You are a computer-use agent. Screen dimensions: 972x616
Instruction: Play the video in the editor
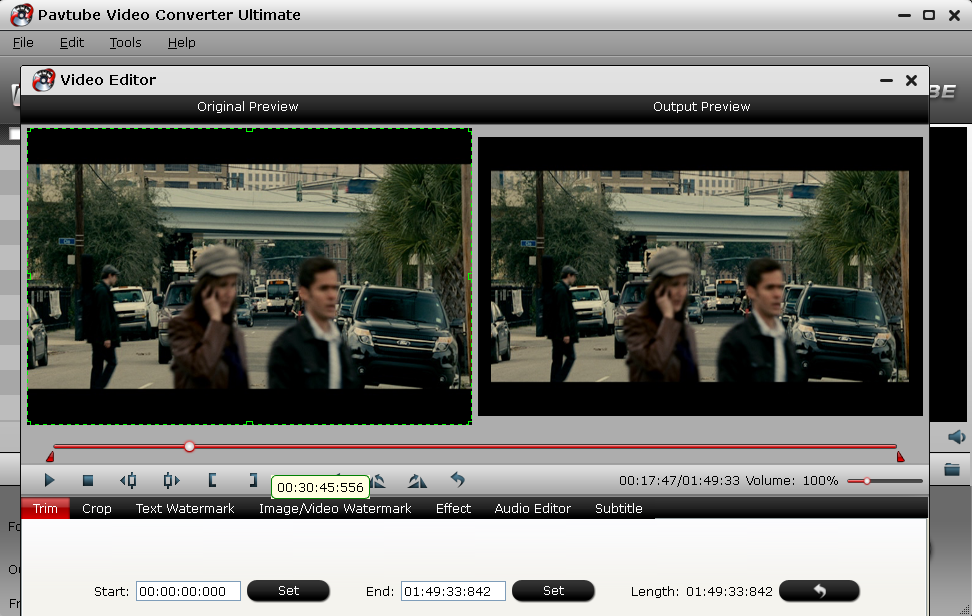pos(50,480)
